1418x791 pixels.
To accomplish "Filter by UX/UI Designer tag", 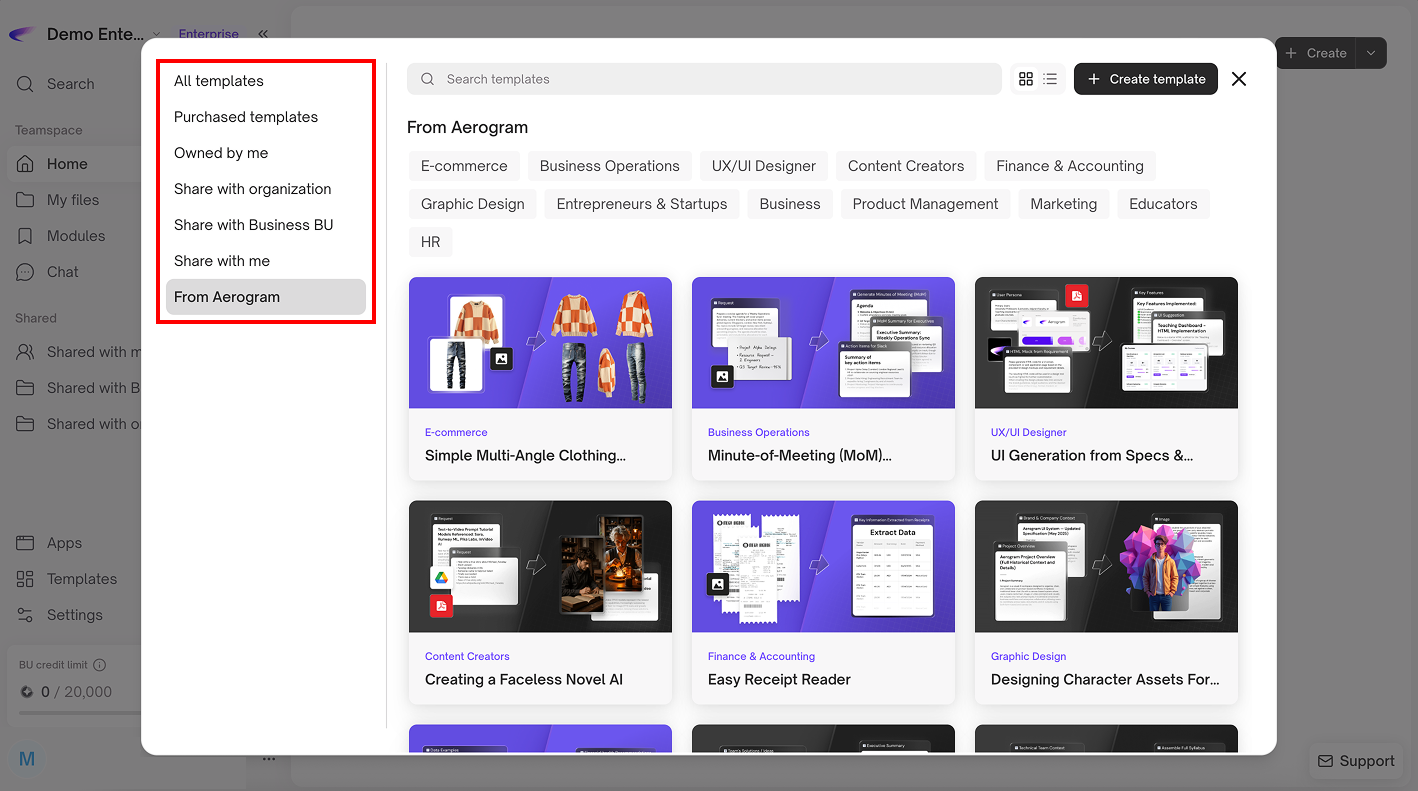I will tap(764, 166).
